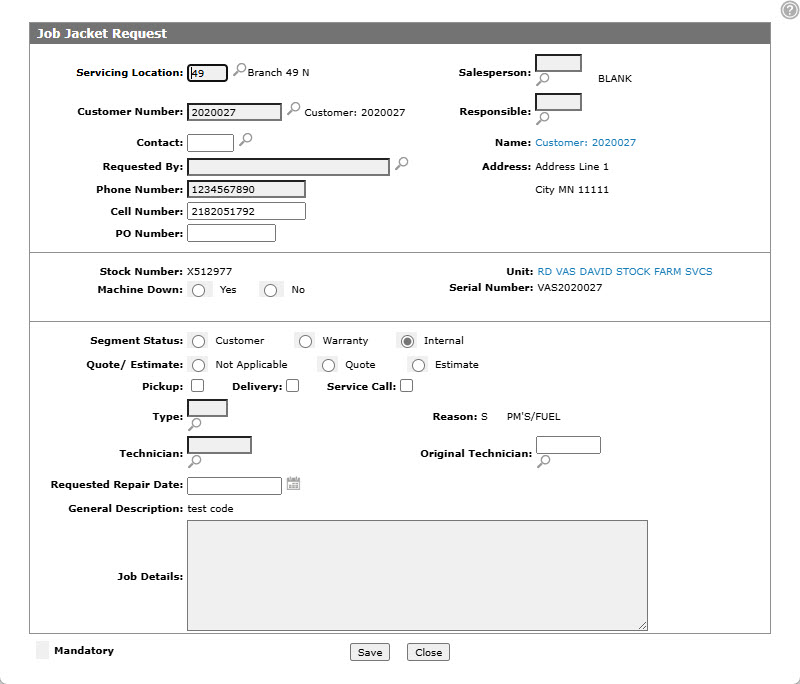This screenshot has width=800, height=684.
Task: Enable the Delivery checkbox
Action: click(292, 386)
